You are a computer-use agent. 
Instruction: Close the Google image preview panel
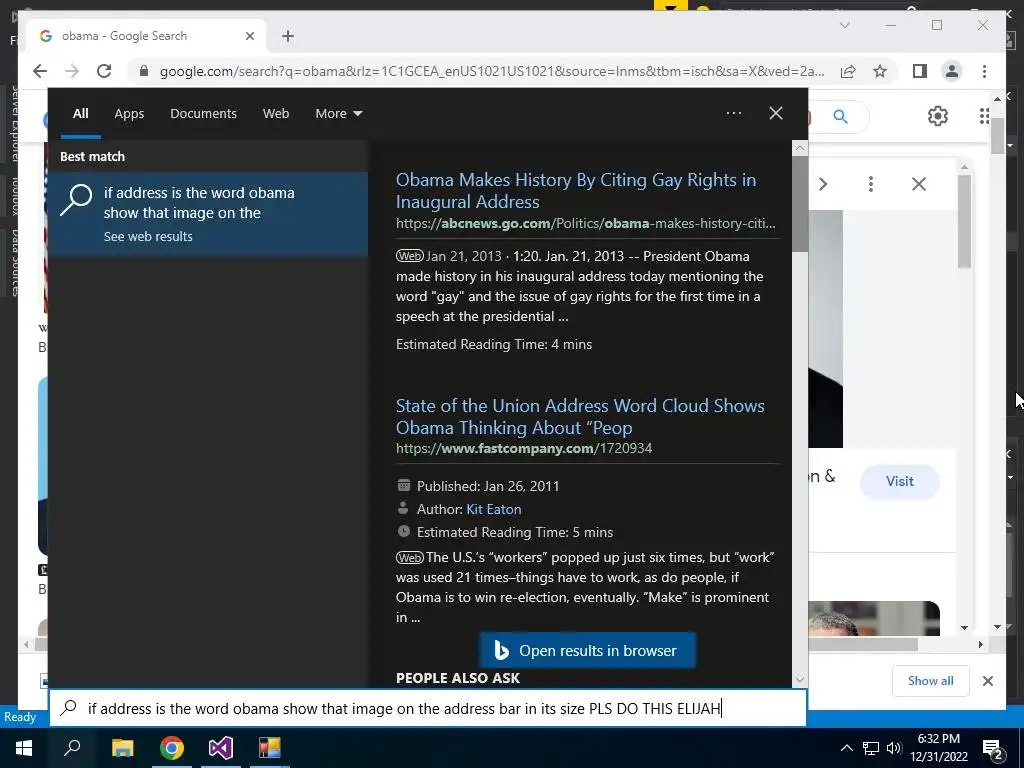tap(918, 184)
